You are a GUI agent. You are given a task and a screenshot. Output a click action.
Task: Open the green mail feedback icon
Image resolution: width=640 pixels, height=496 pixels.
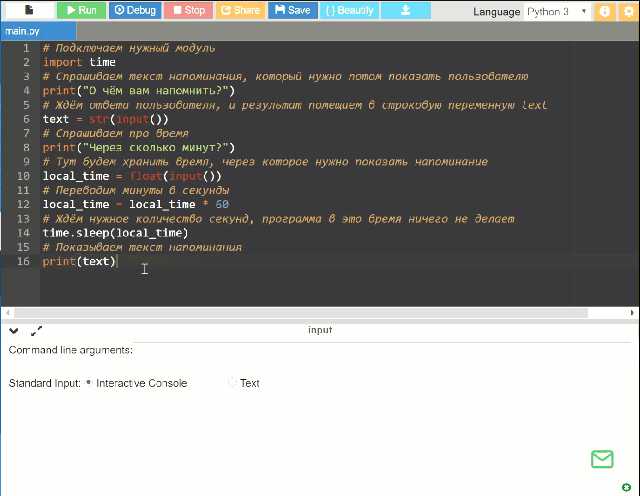(x=602, y=459)
